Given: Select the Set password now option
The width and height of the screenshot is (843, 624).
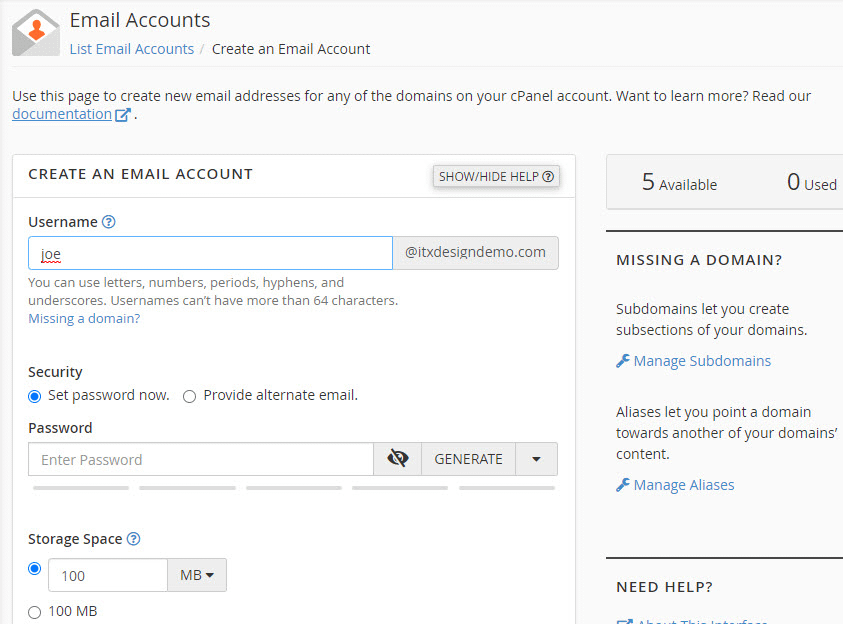Looking at the screenshot, I should (34, 396).
